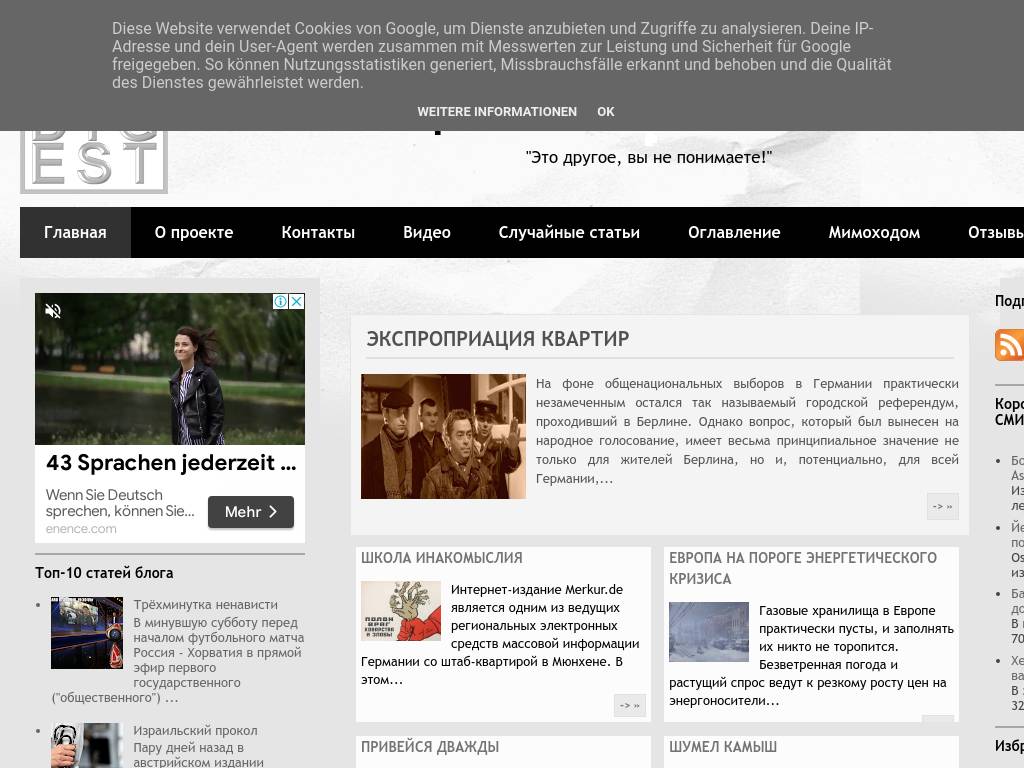
Task: Accept cookies with the OK button
Action: [606, 112]
